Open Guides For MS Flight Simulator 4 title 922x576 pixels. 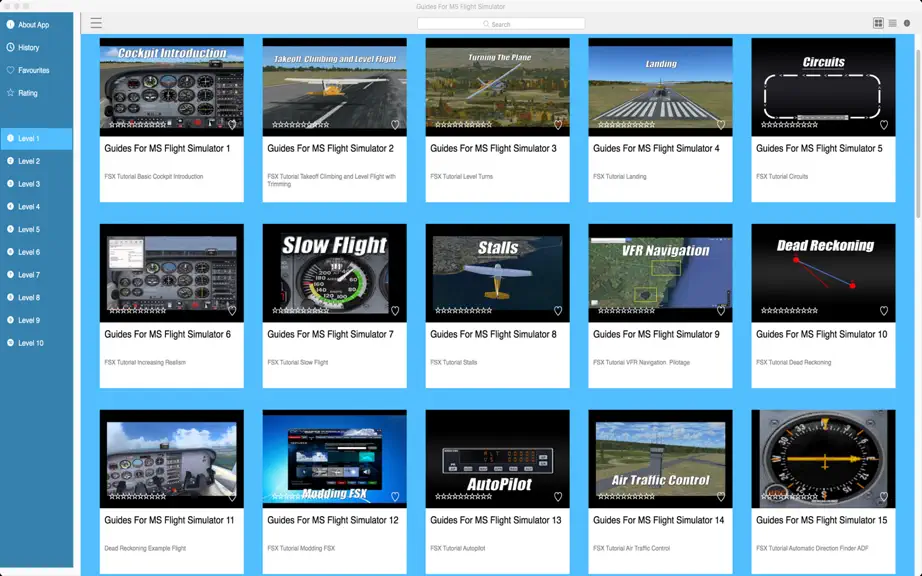(x=656, y=148)
